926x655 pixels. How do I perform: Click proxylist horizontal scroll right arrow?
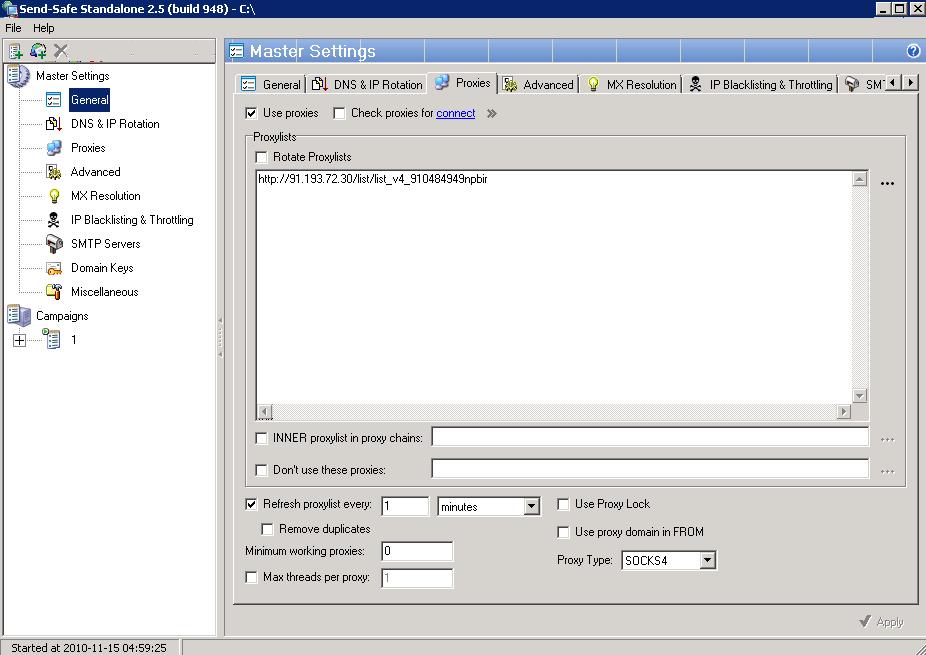844,411
